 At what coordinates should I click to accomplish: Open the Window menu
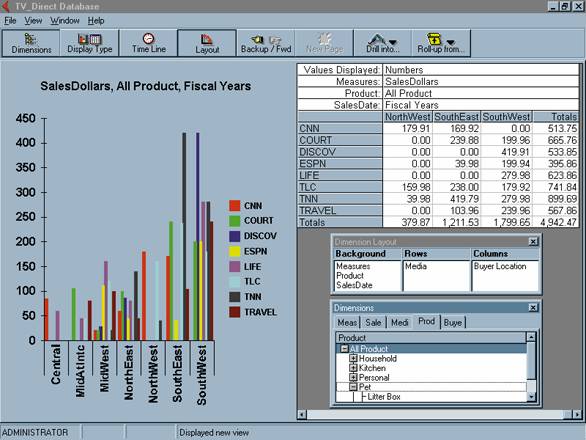tap(65, 21)
